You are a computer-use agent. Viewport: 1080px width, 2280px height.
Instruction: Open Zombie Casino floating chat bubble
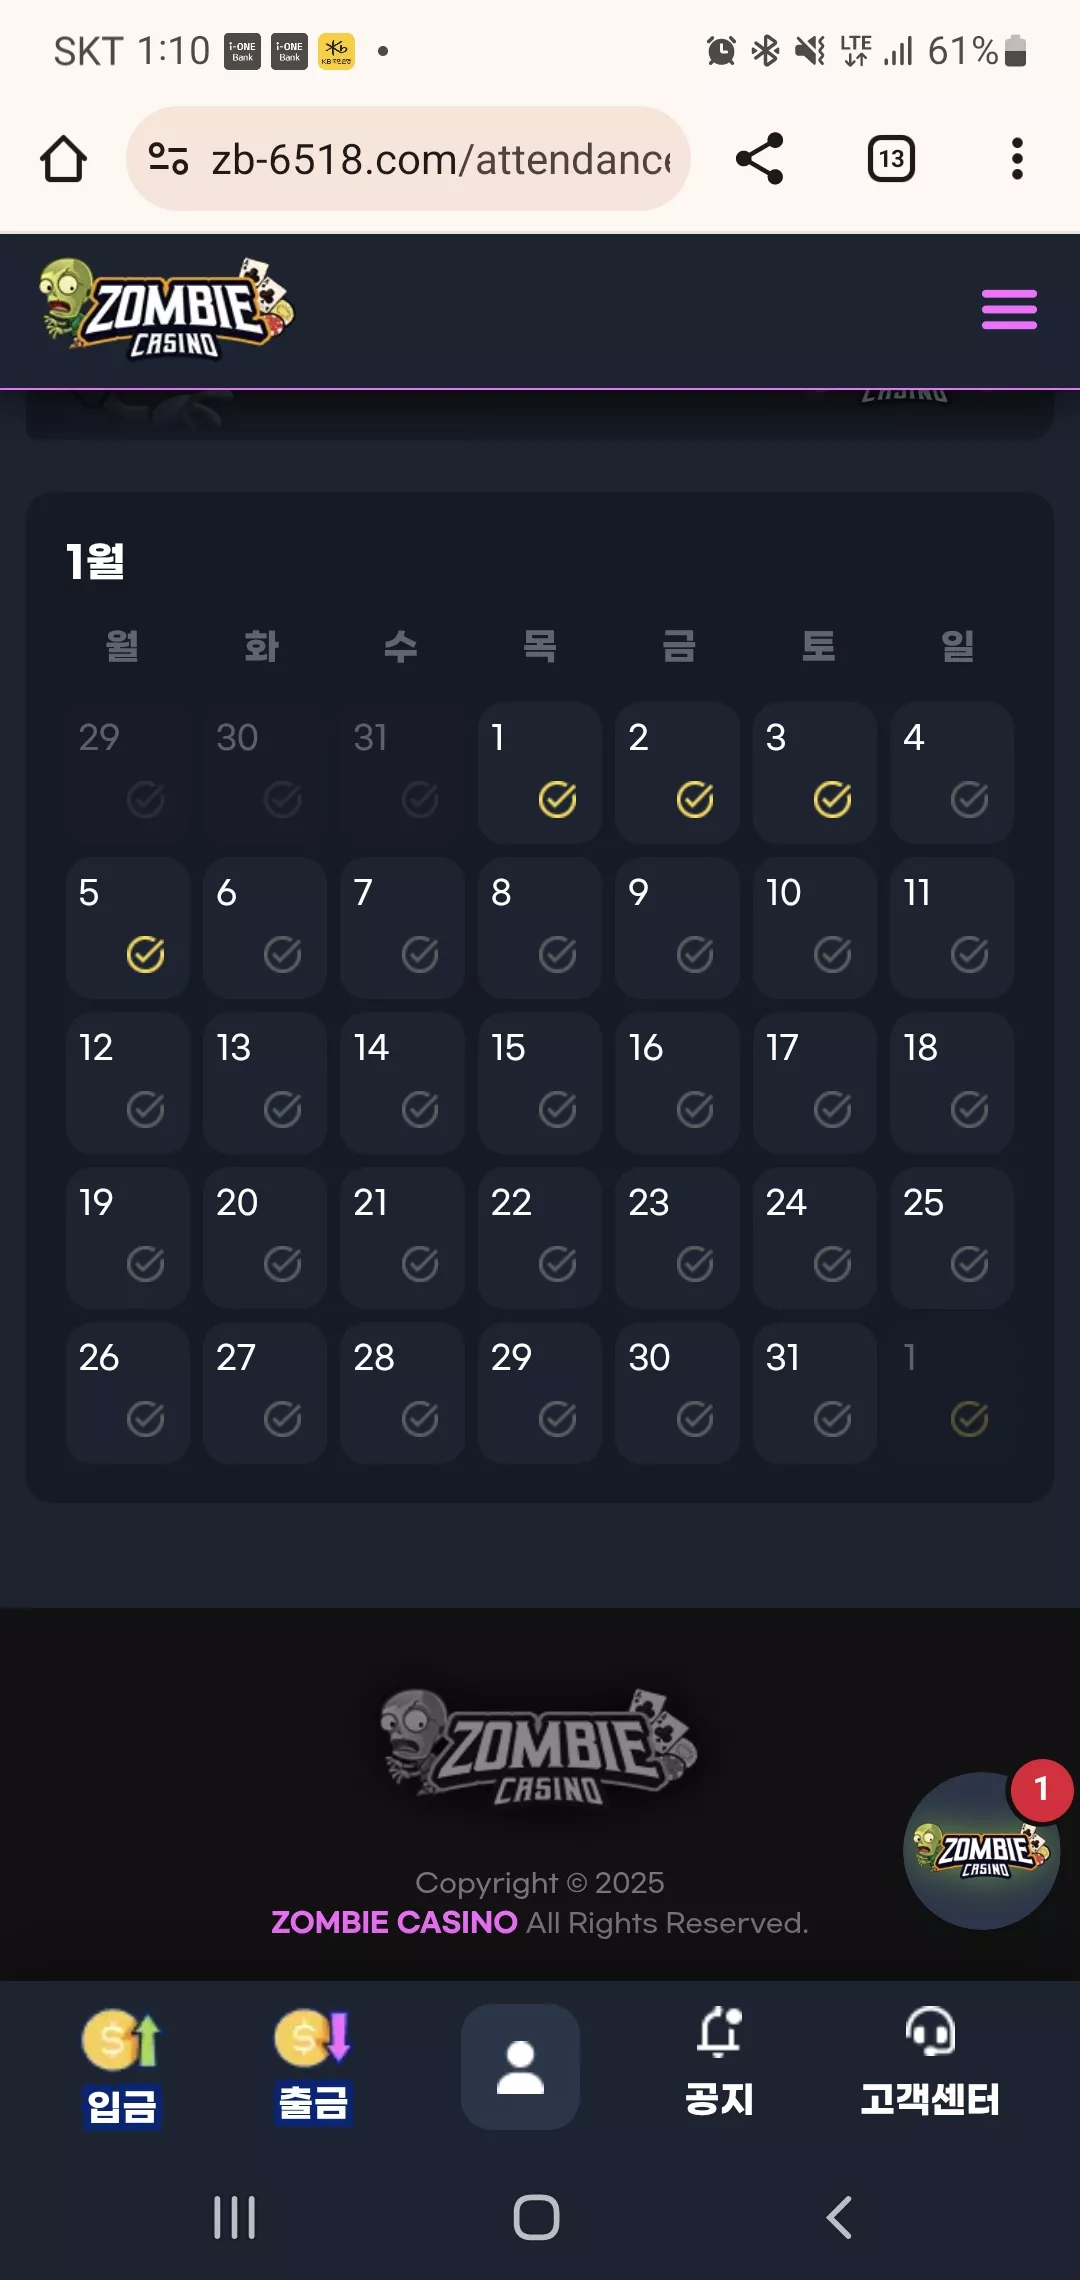click(x=981, y=1850)
